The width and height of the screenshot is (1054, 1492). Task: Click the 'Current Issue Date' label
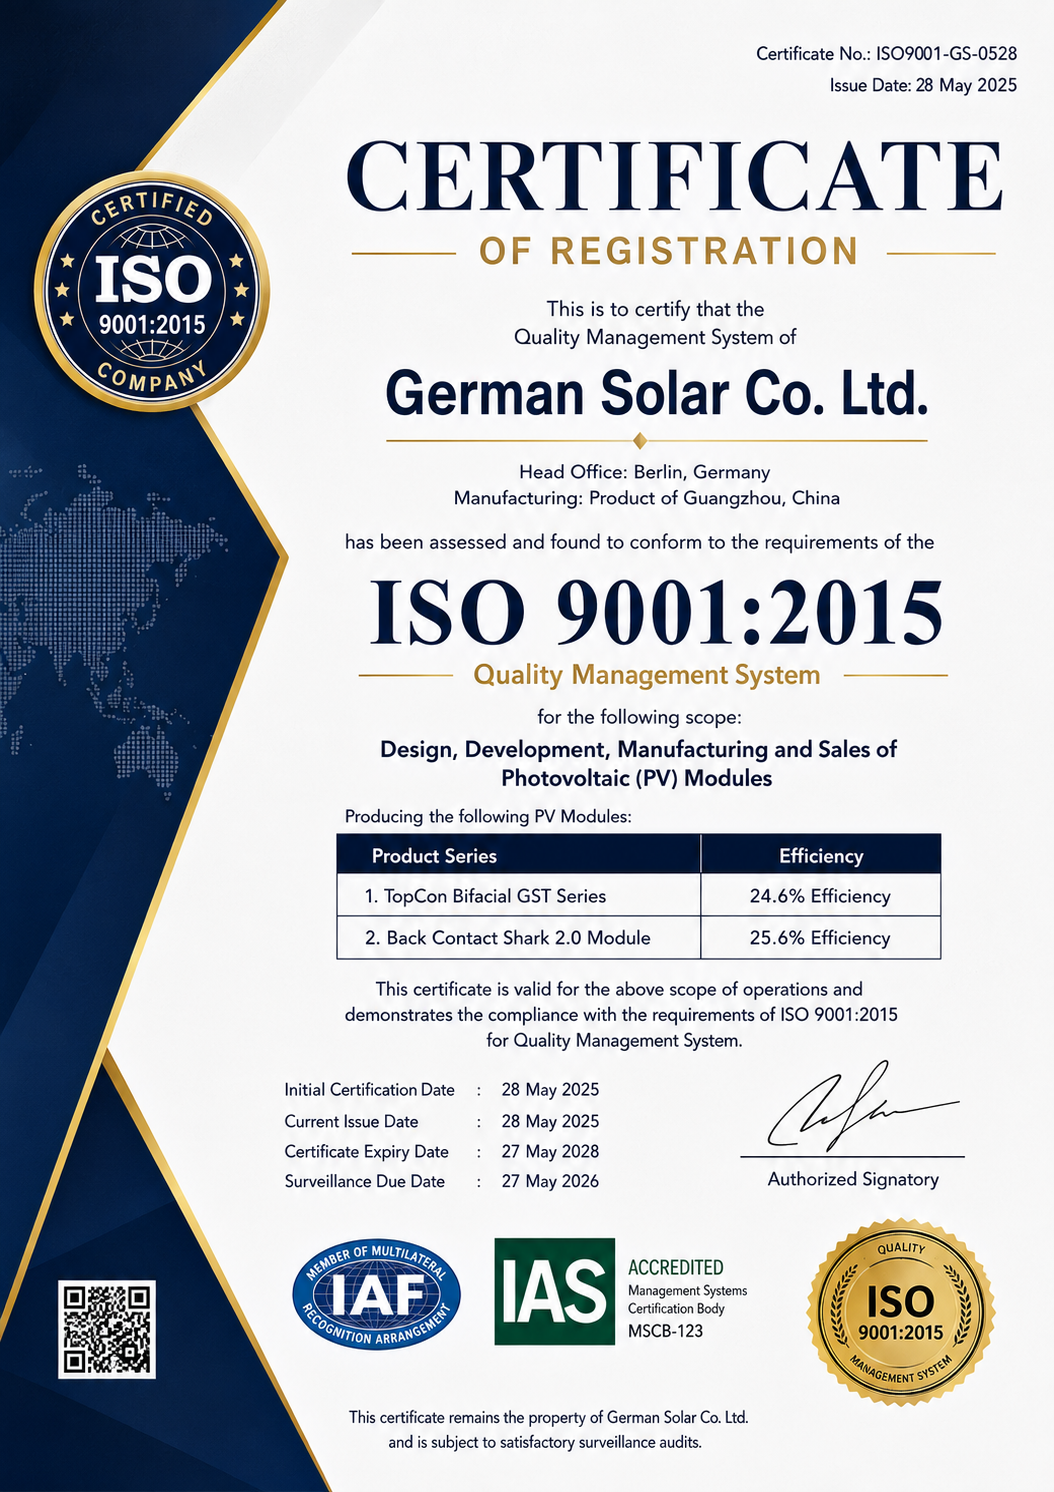click(351, 1122)
